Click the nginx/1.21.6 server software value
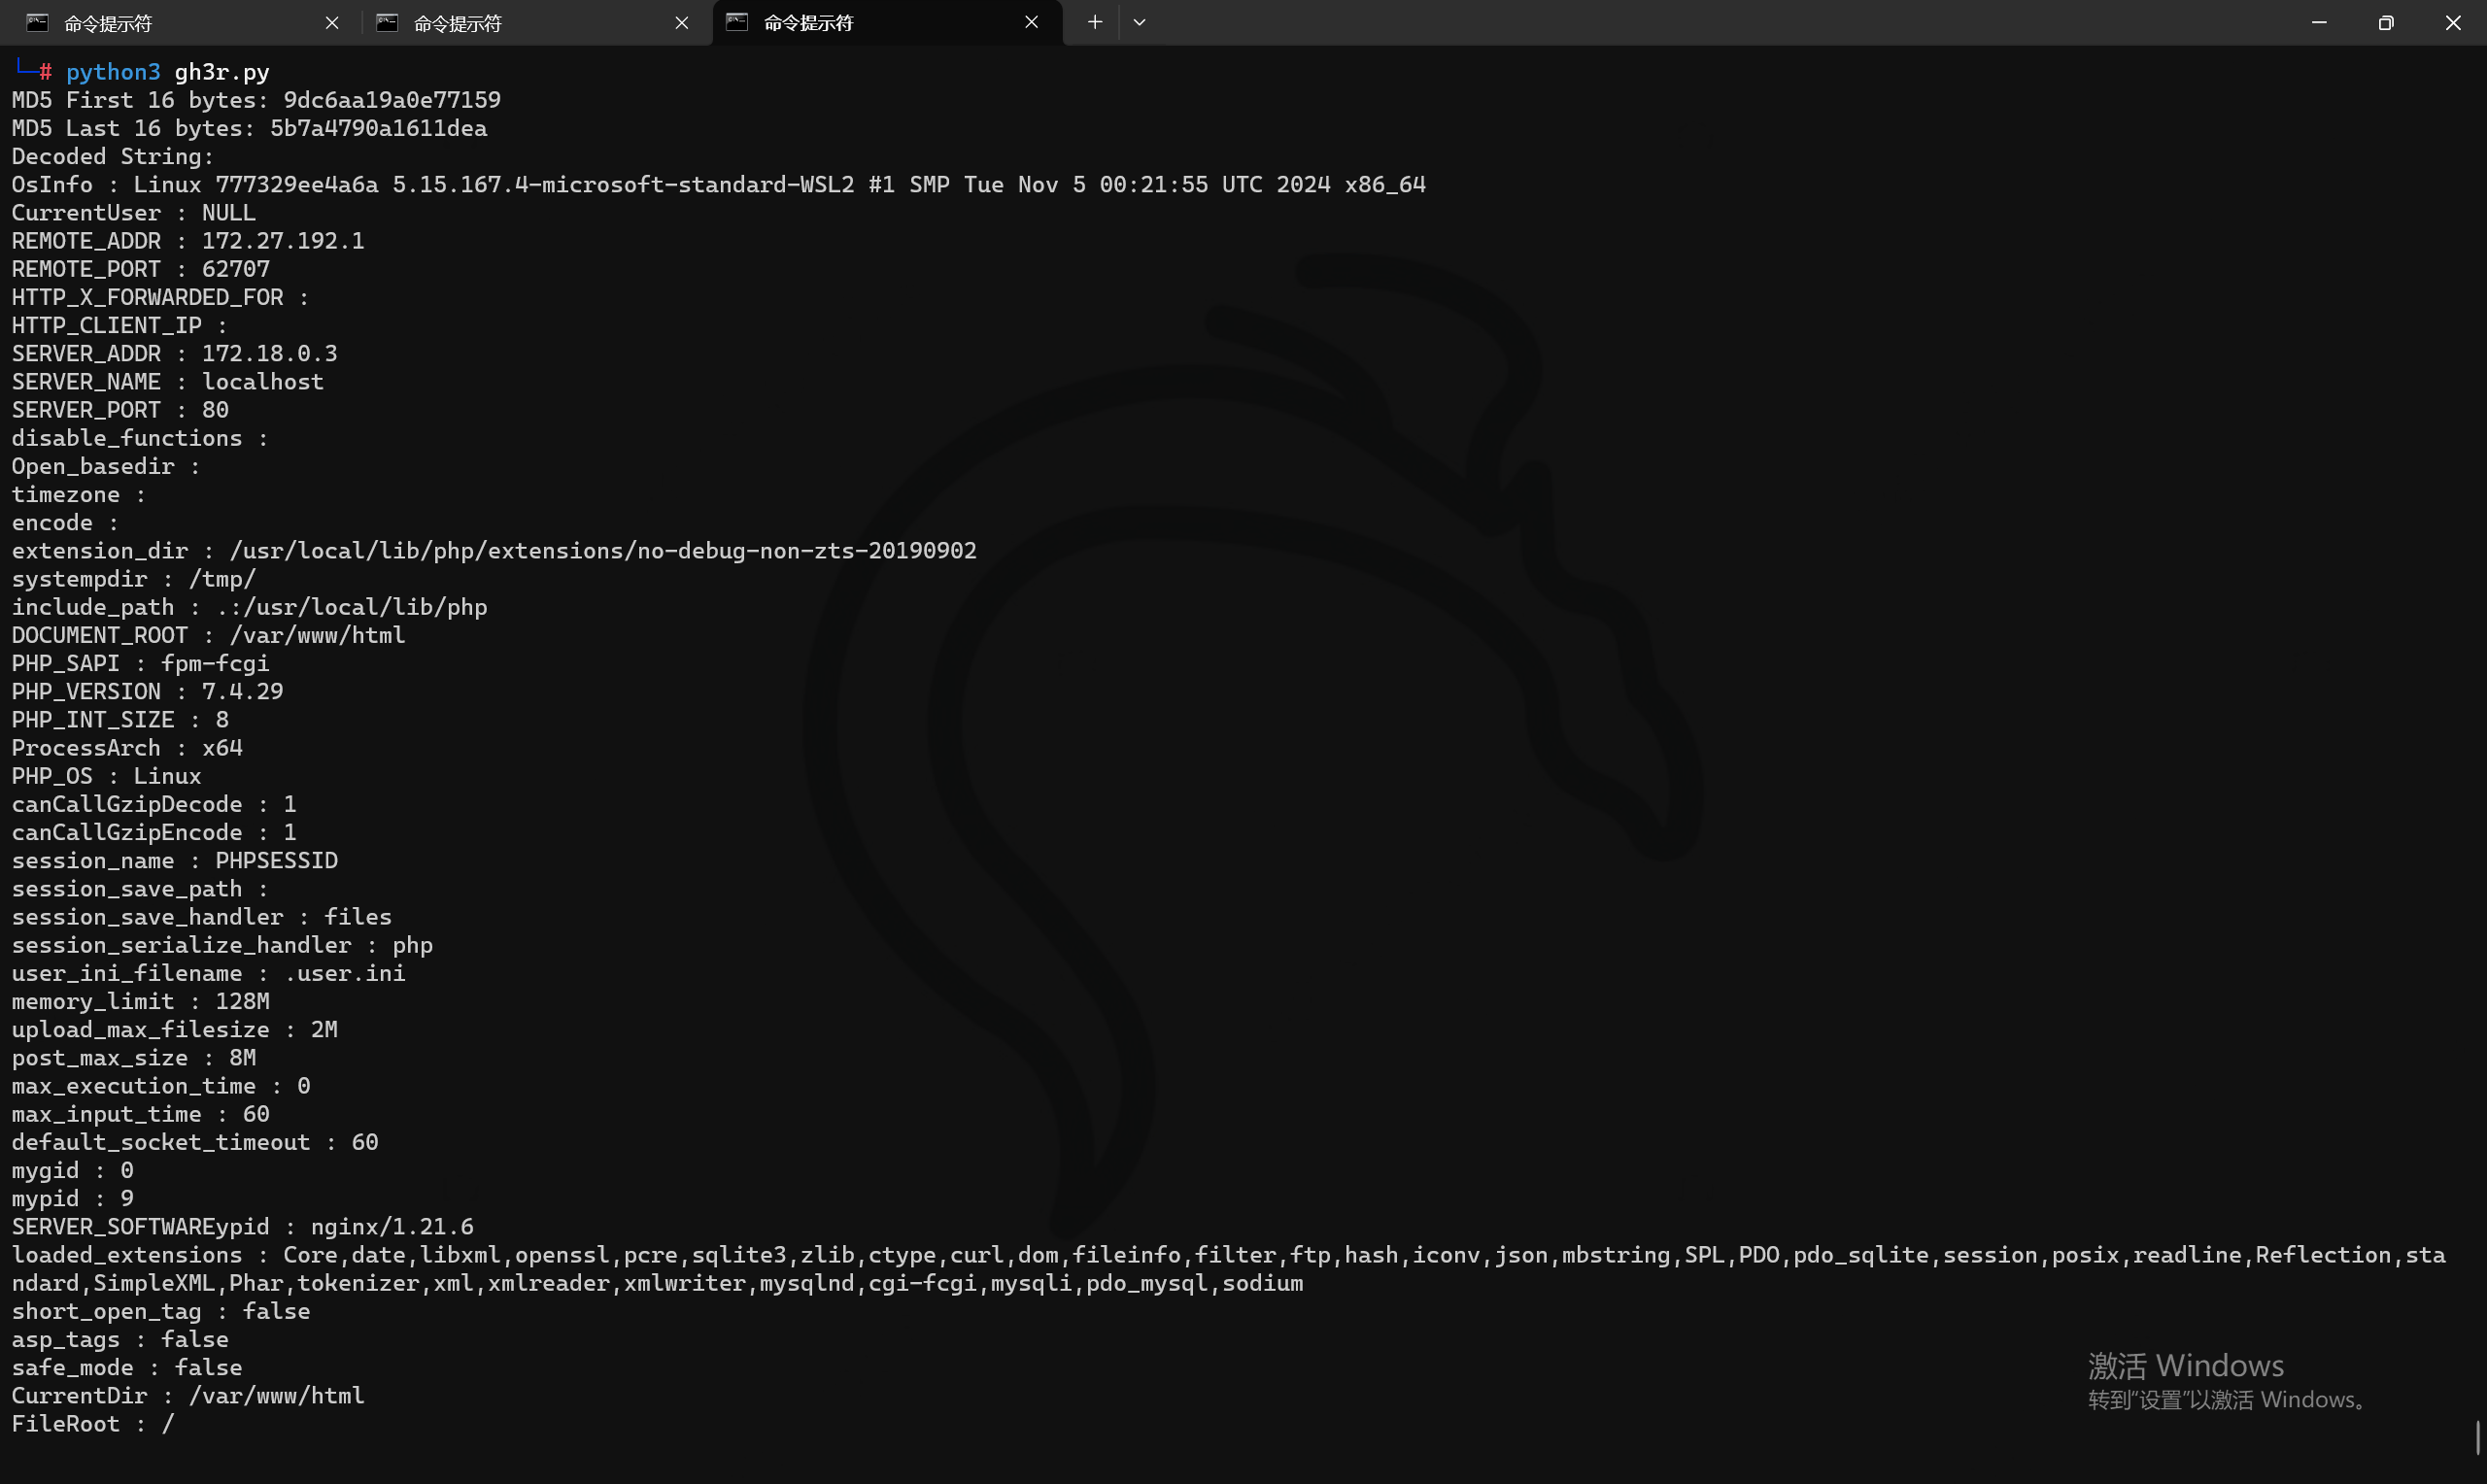Viewport: 2487px width, 1484px height. (392, 1227)
